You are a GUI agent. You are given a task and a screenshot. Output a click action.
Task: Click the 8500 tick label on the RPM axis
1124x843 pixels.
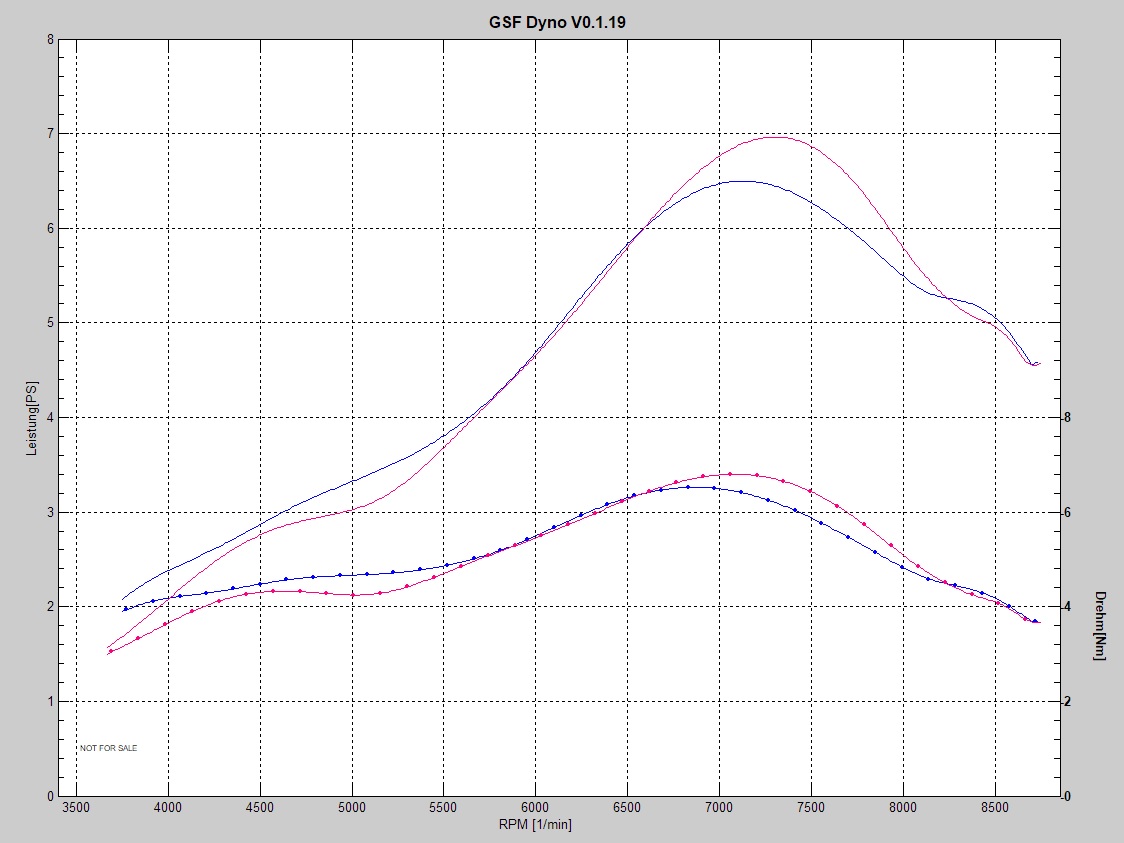pyautogui.click(x=995, y=806)
